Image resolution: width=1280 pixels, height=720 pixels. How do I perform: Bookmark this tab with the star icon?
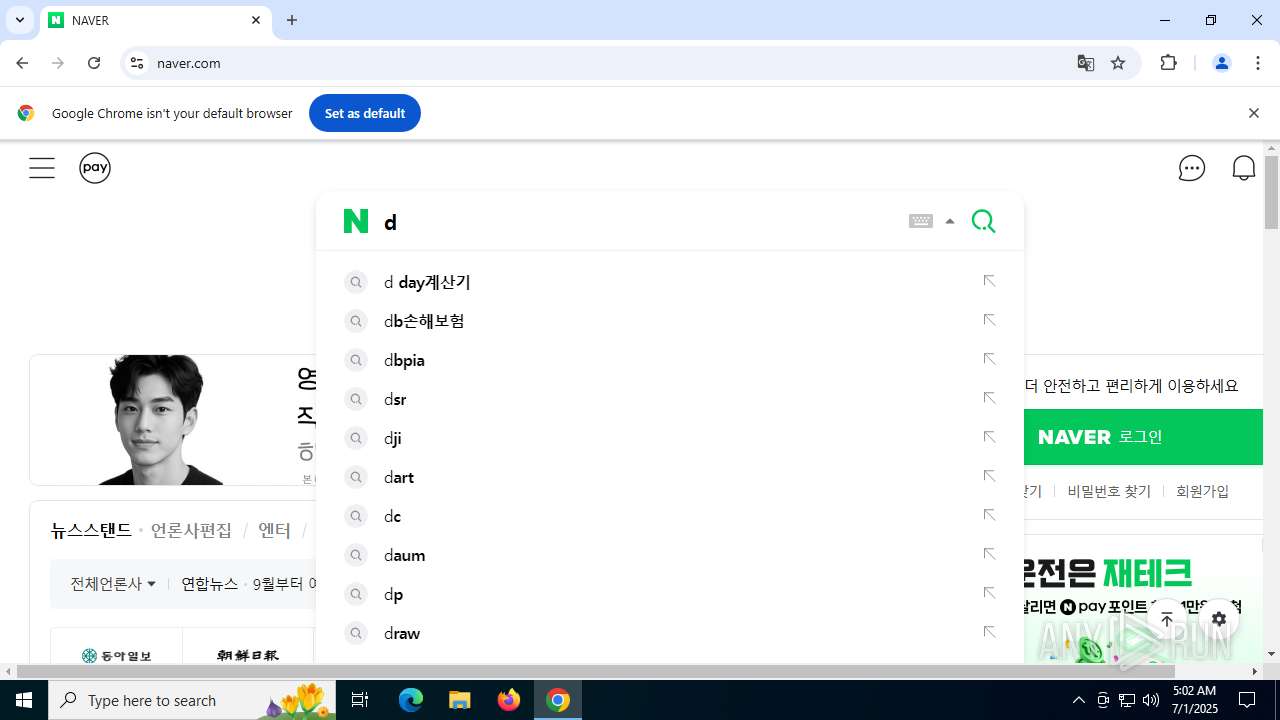[x=1118, y=63]
